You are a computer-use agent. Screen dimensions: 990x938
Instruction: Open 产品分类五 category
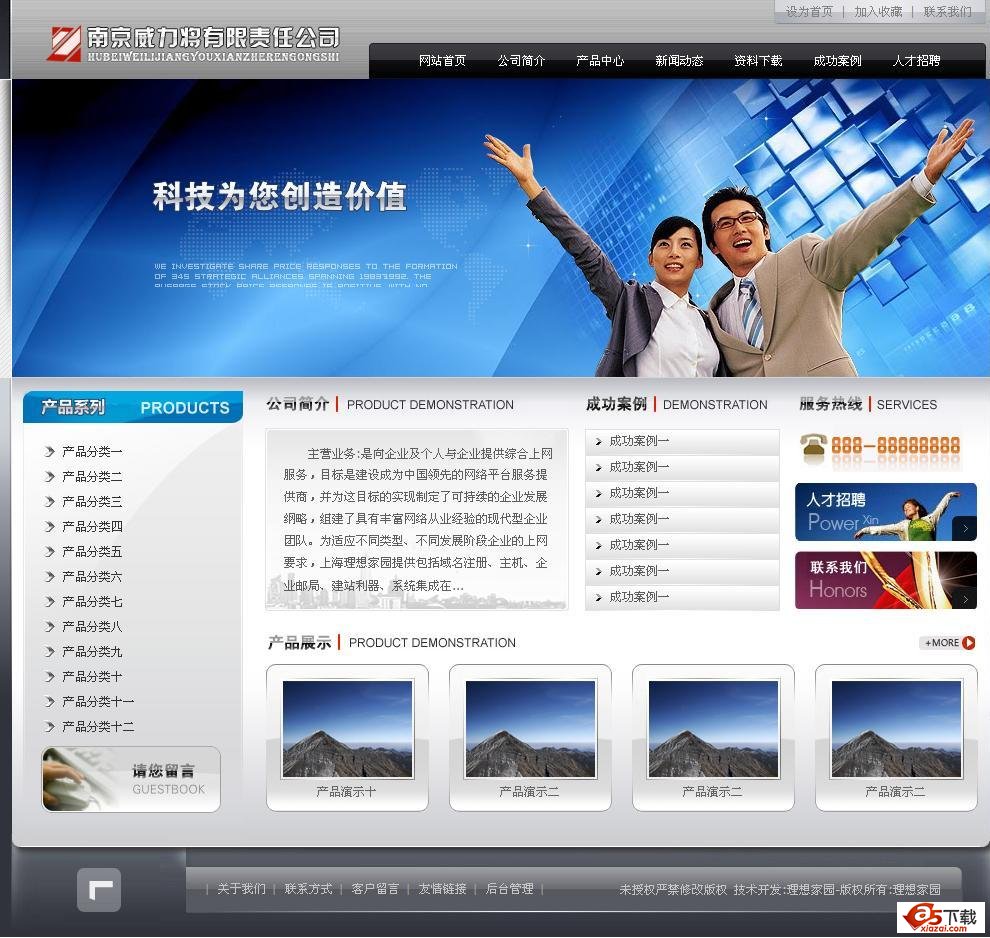click(92, 552)
